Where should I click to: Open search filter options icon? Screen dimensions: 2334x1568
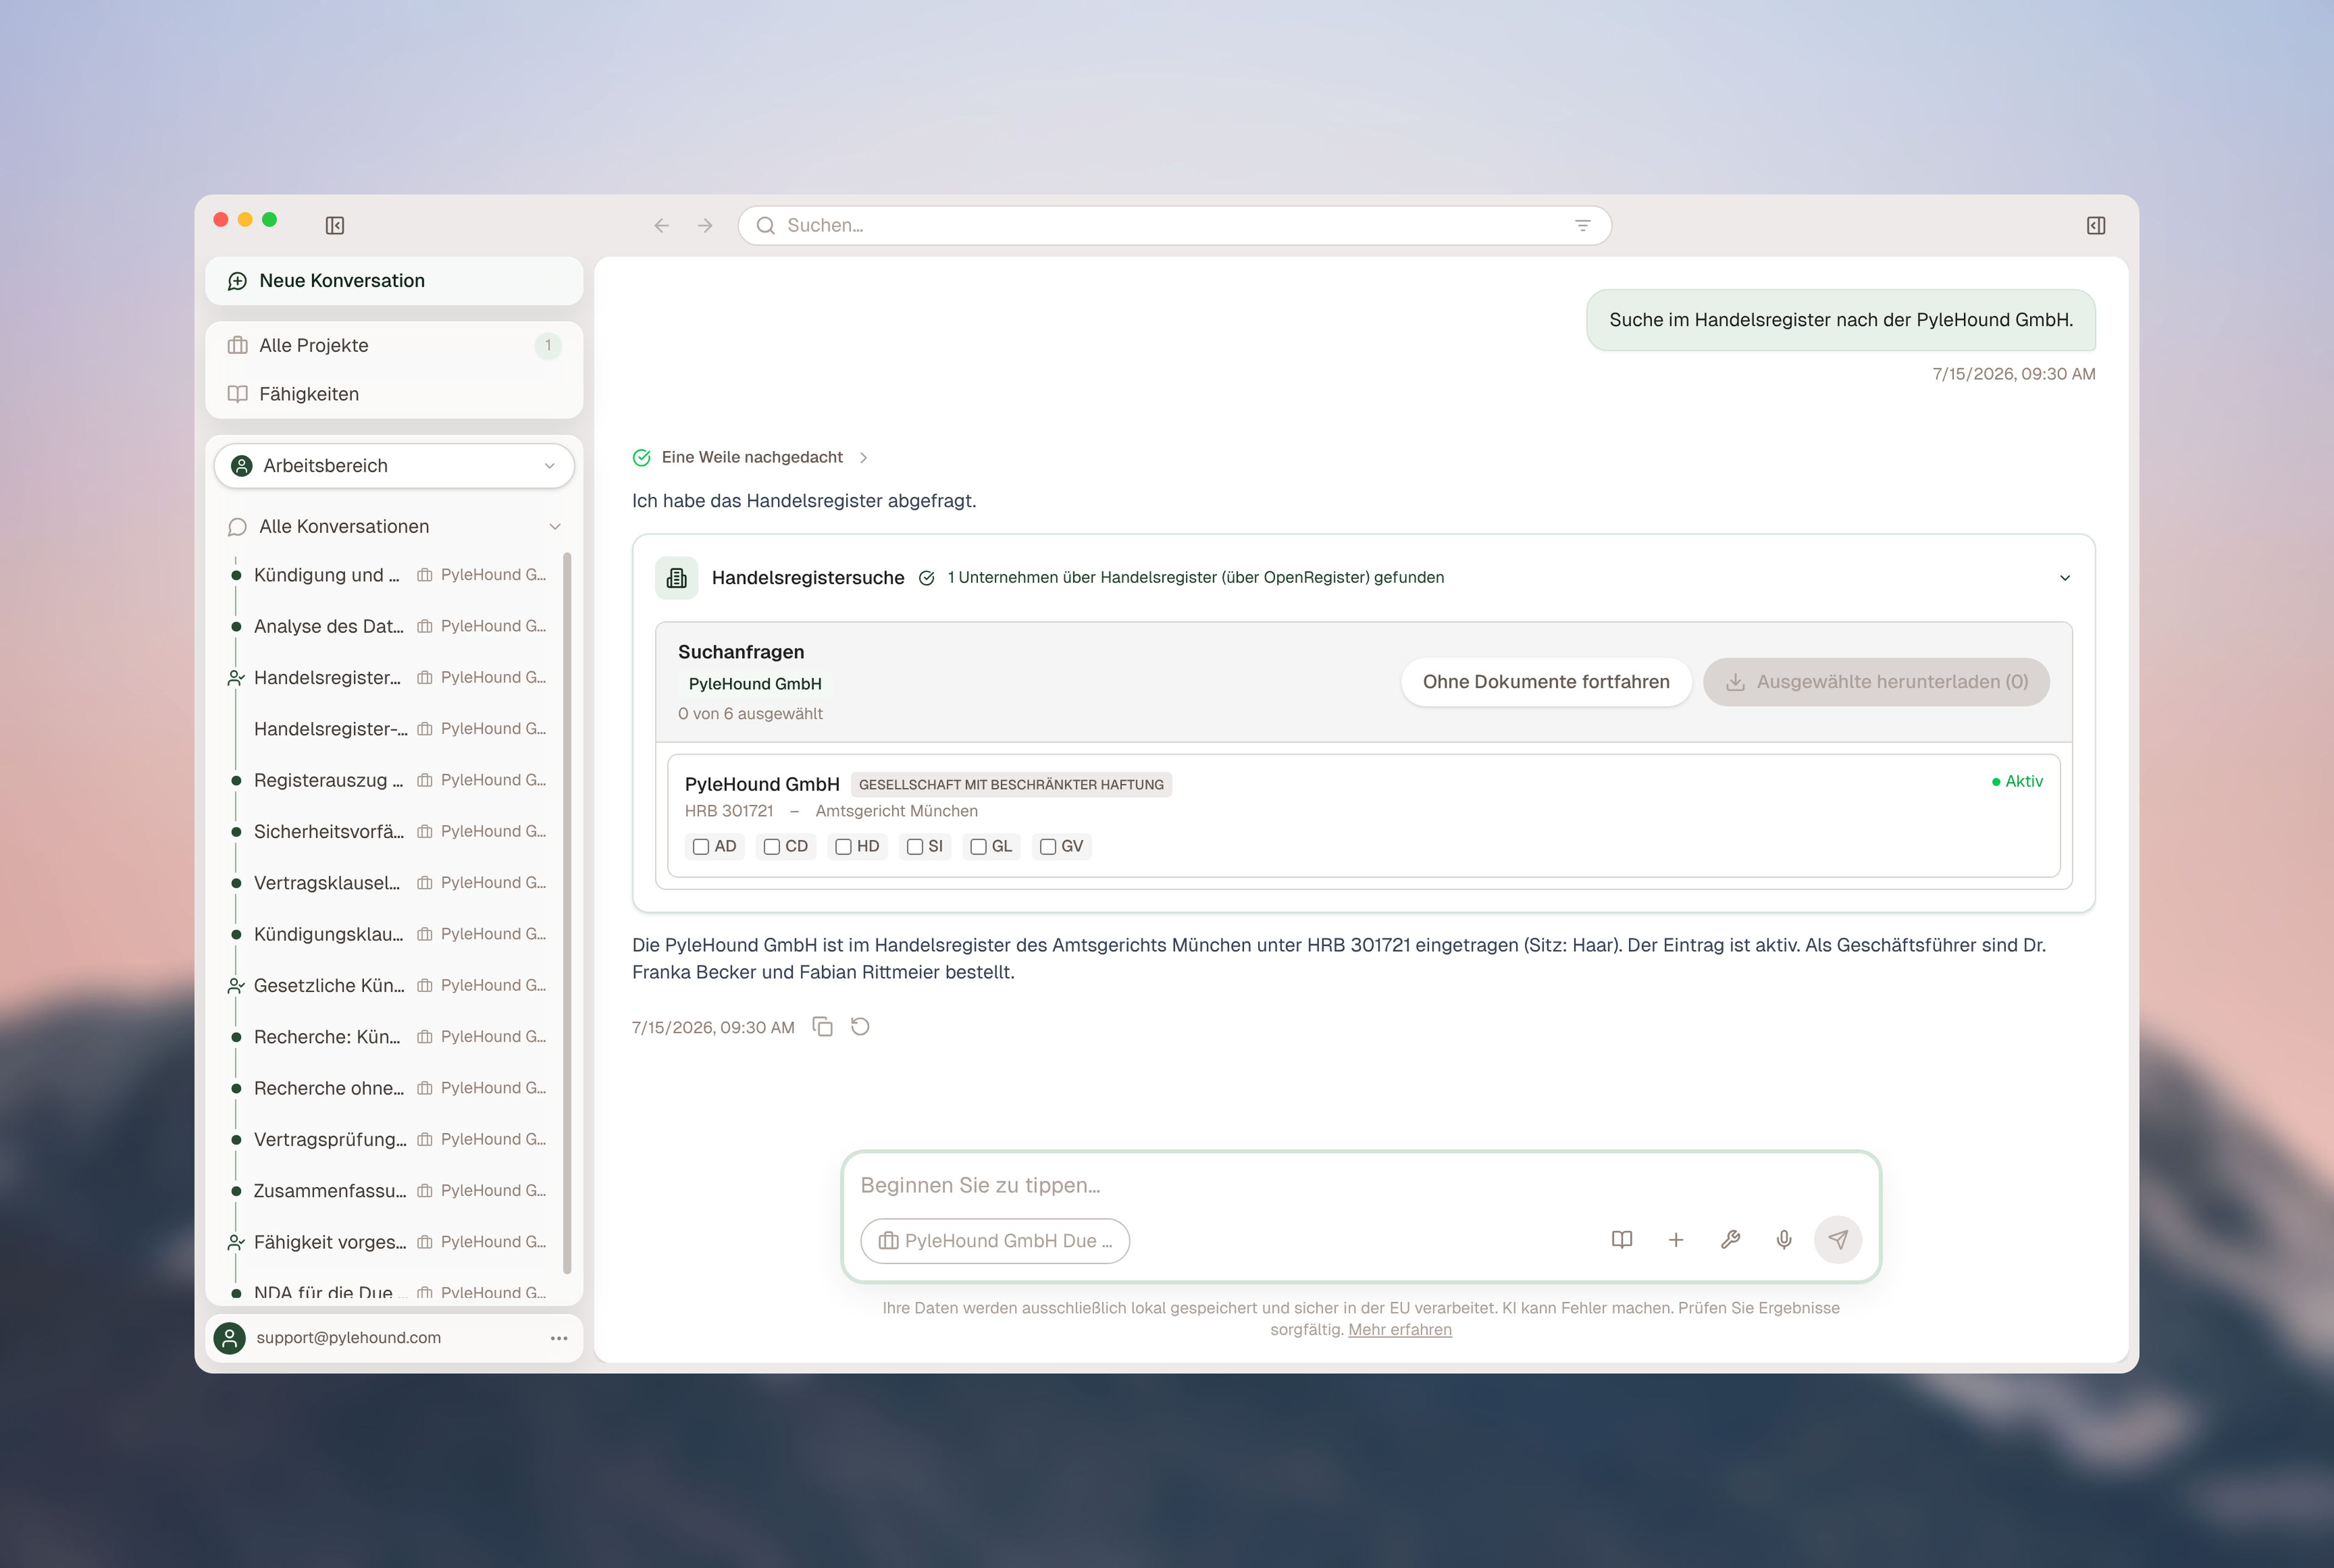[x=1582, y=225]
